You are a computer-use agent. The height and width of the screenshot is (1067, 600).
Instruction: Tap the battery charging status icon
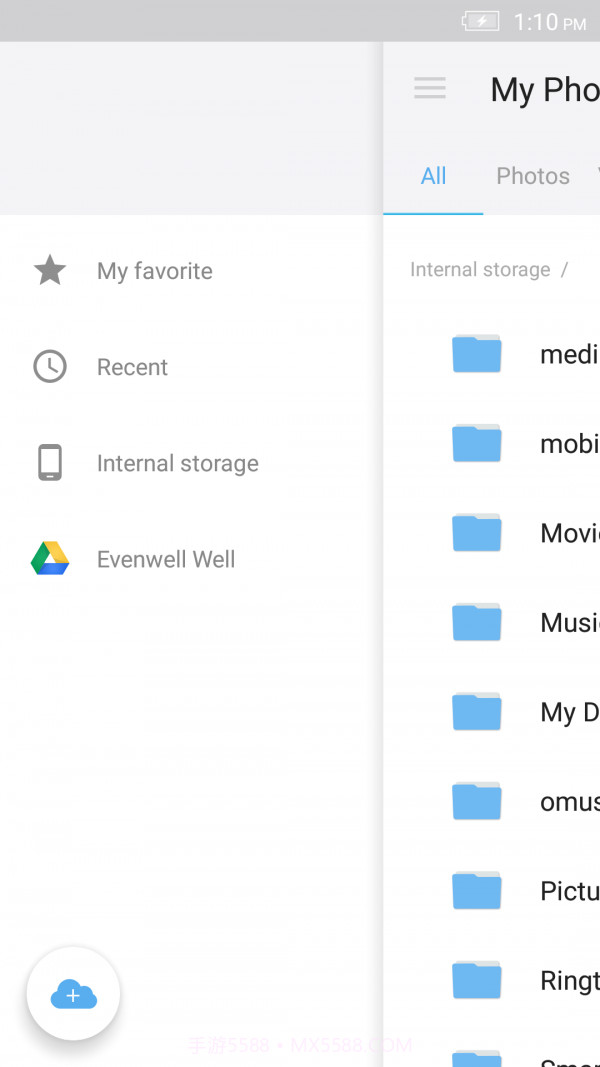[480, 21]
